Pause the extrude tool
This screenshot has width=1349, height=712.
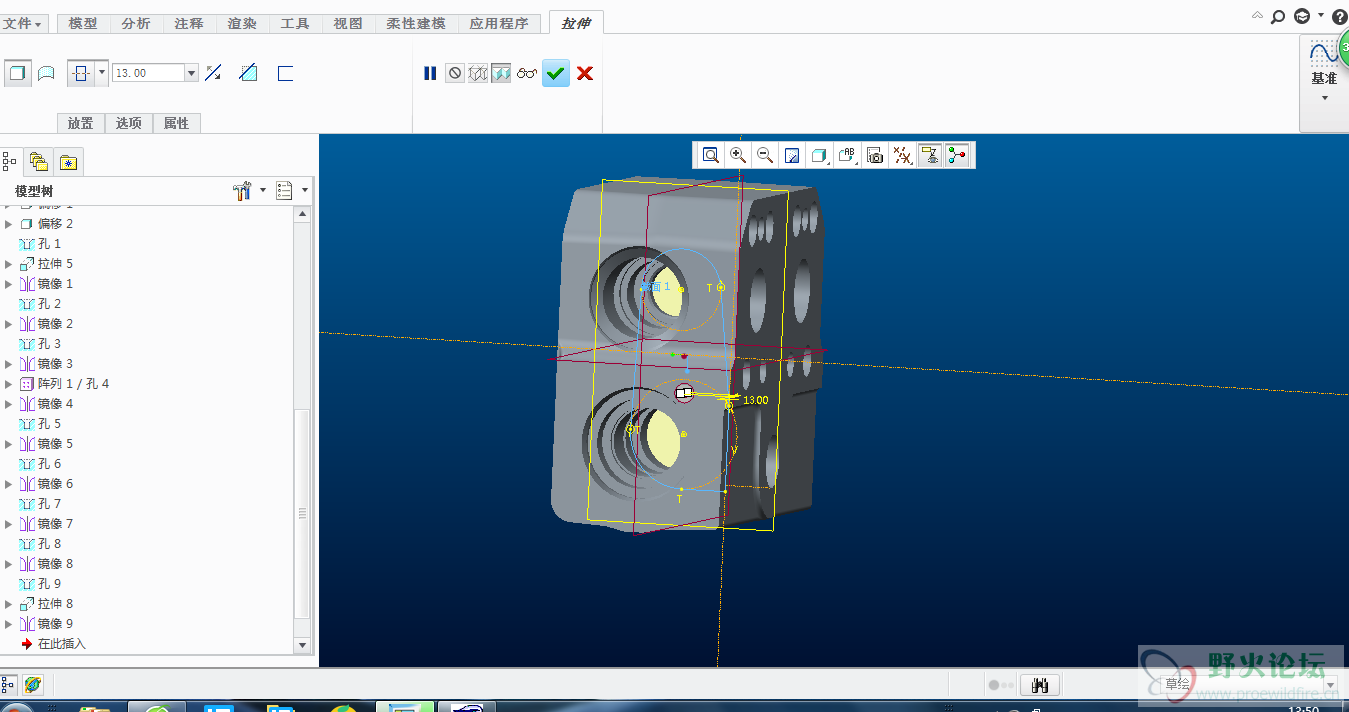(430, 73)
